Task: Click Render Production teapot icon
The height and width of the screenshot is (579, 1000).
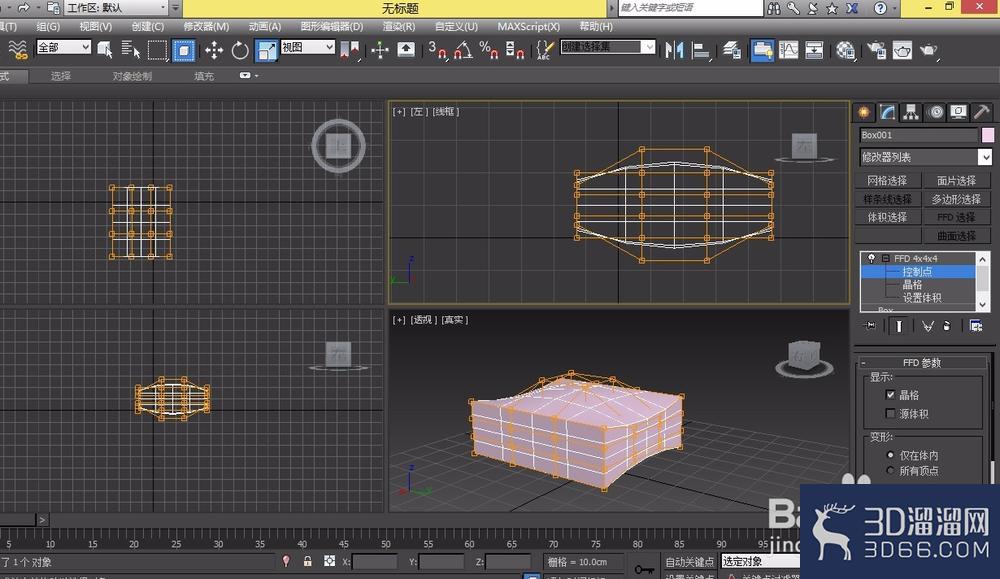Action: coord(929,50)
